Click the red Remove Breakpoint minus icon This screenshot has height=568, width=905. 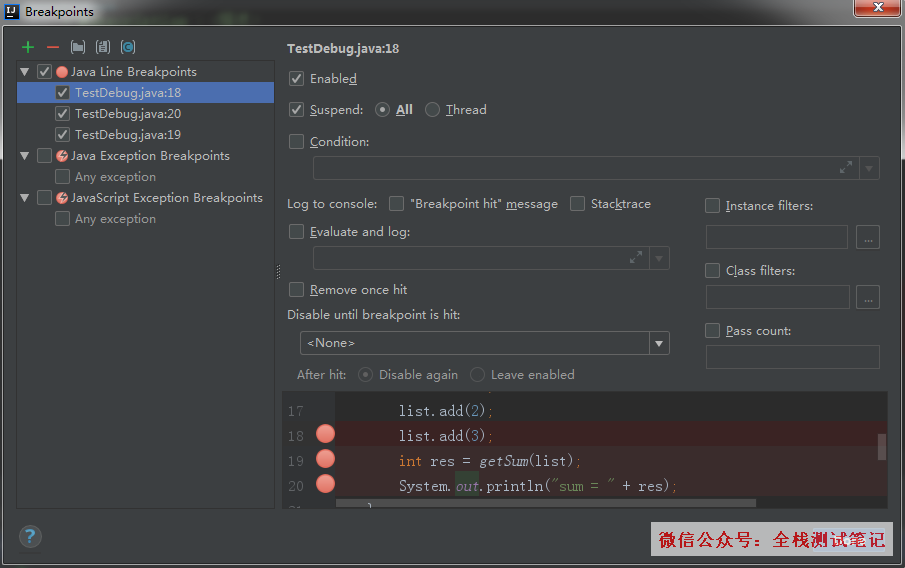(53, 47)
